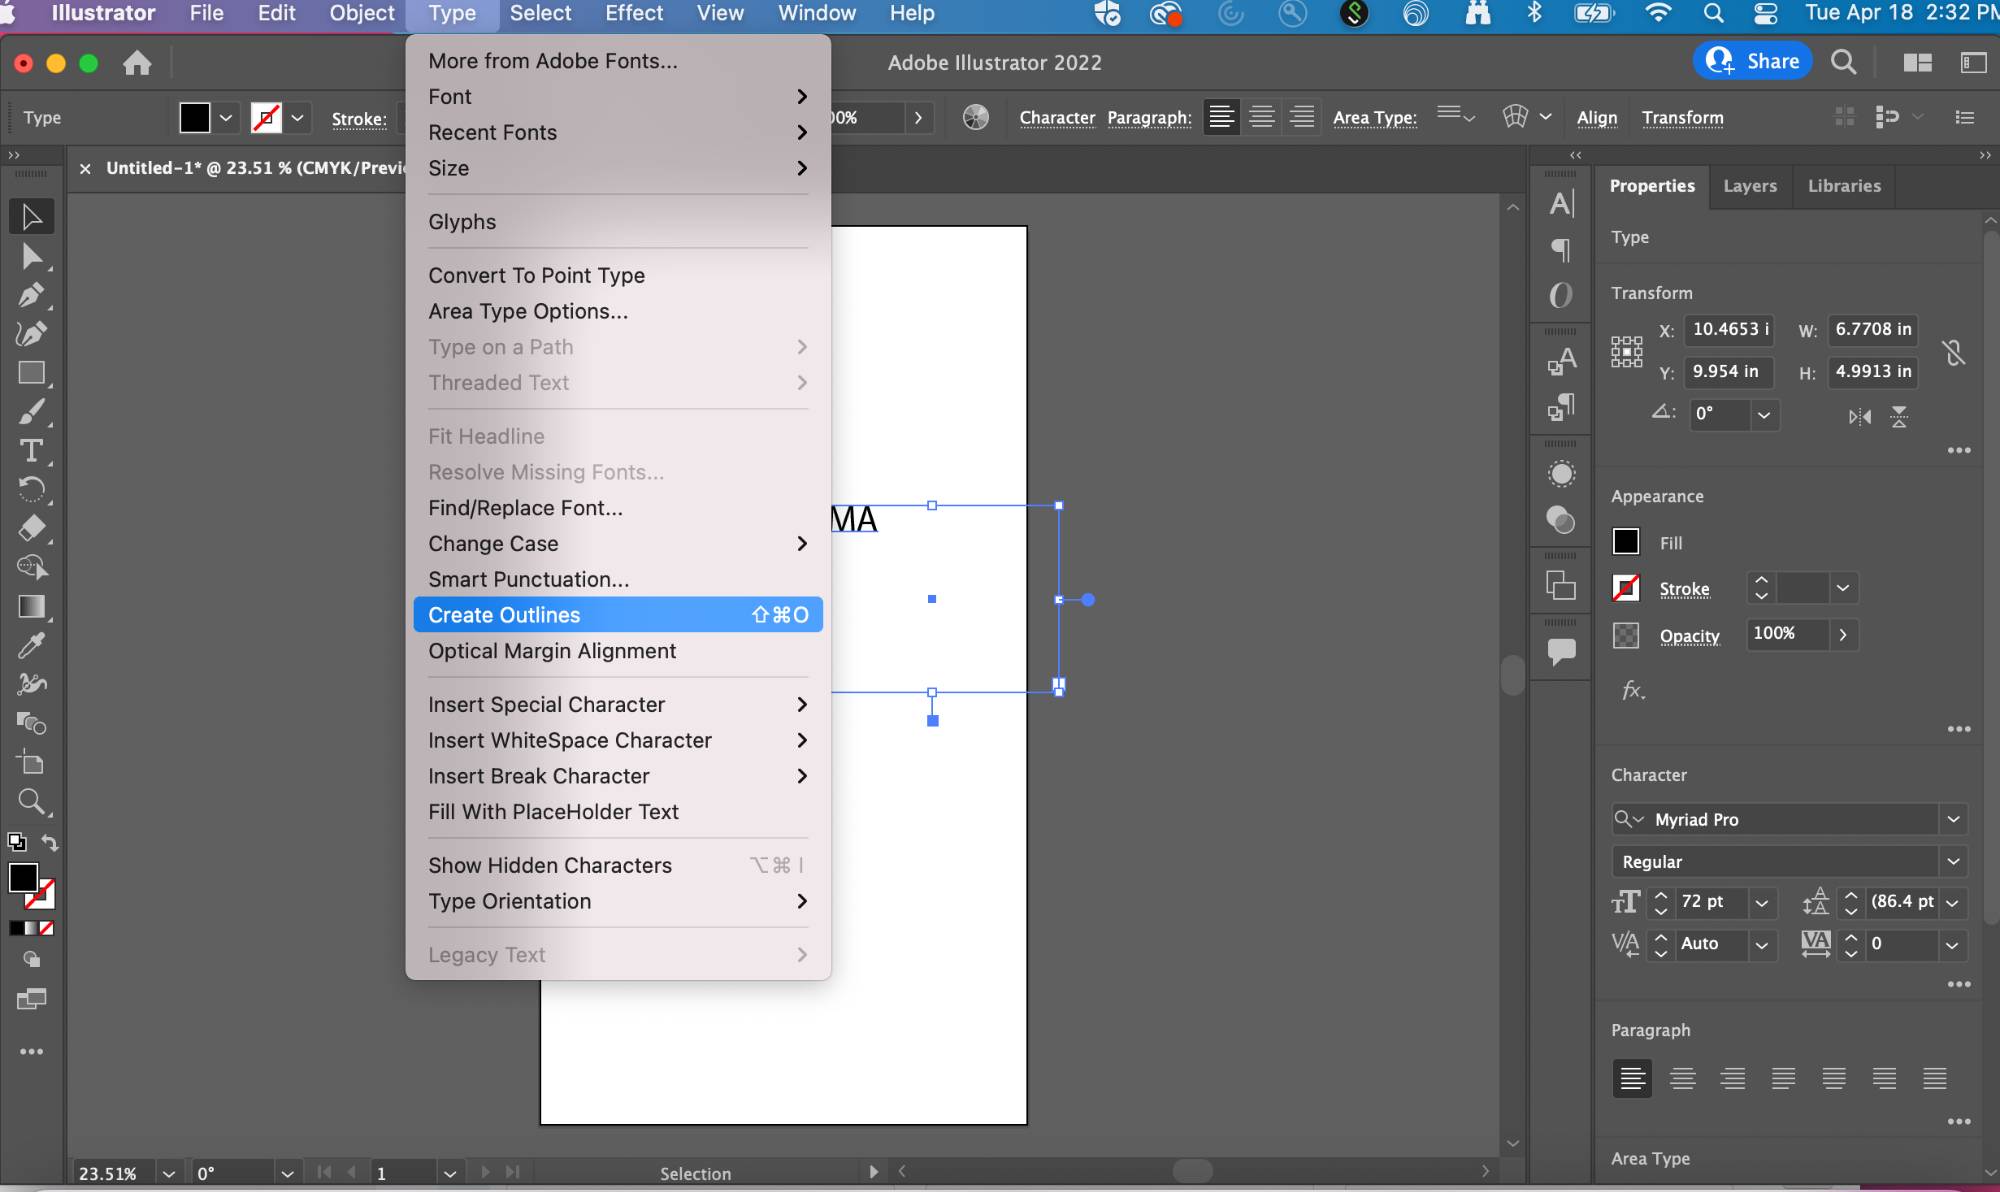Screen dimensions: 2000x1192
Task: Expand the font size 72 pt dropdown
Action: pyautogui.click(x=1761, y=902)
